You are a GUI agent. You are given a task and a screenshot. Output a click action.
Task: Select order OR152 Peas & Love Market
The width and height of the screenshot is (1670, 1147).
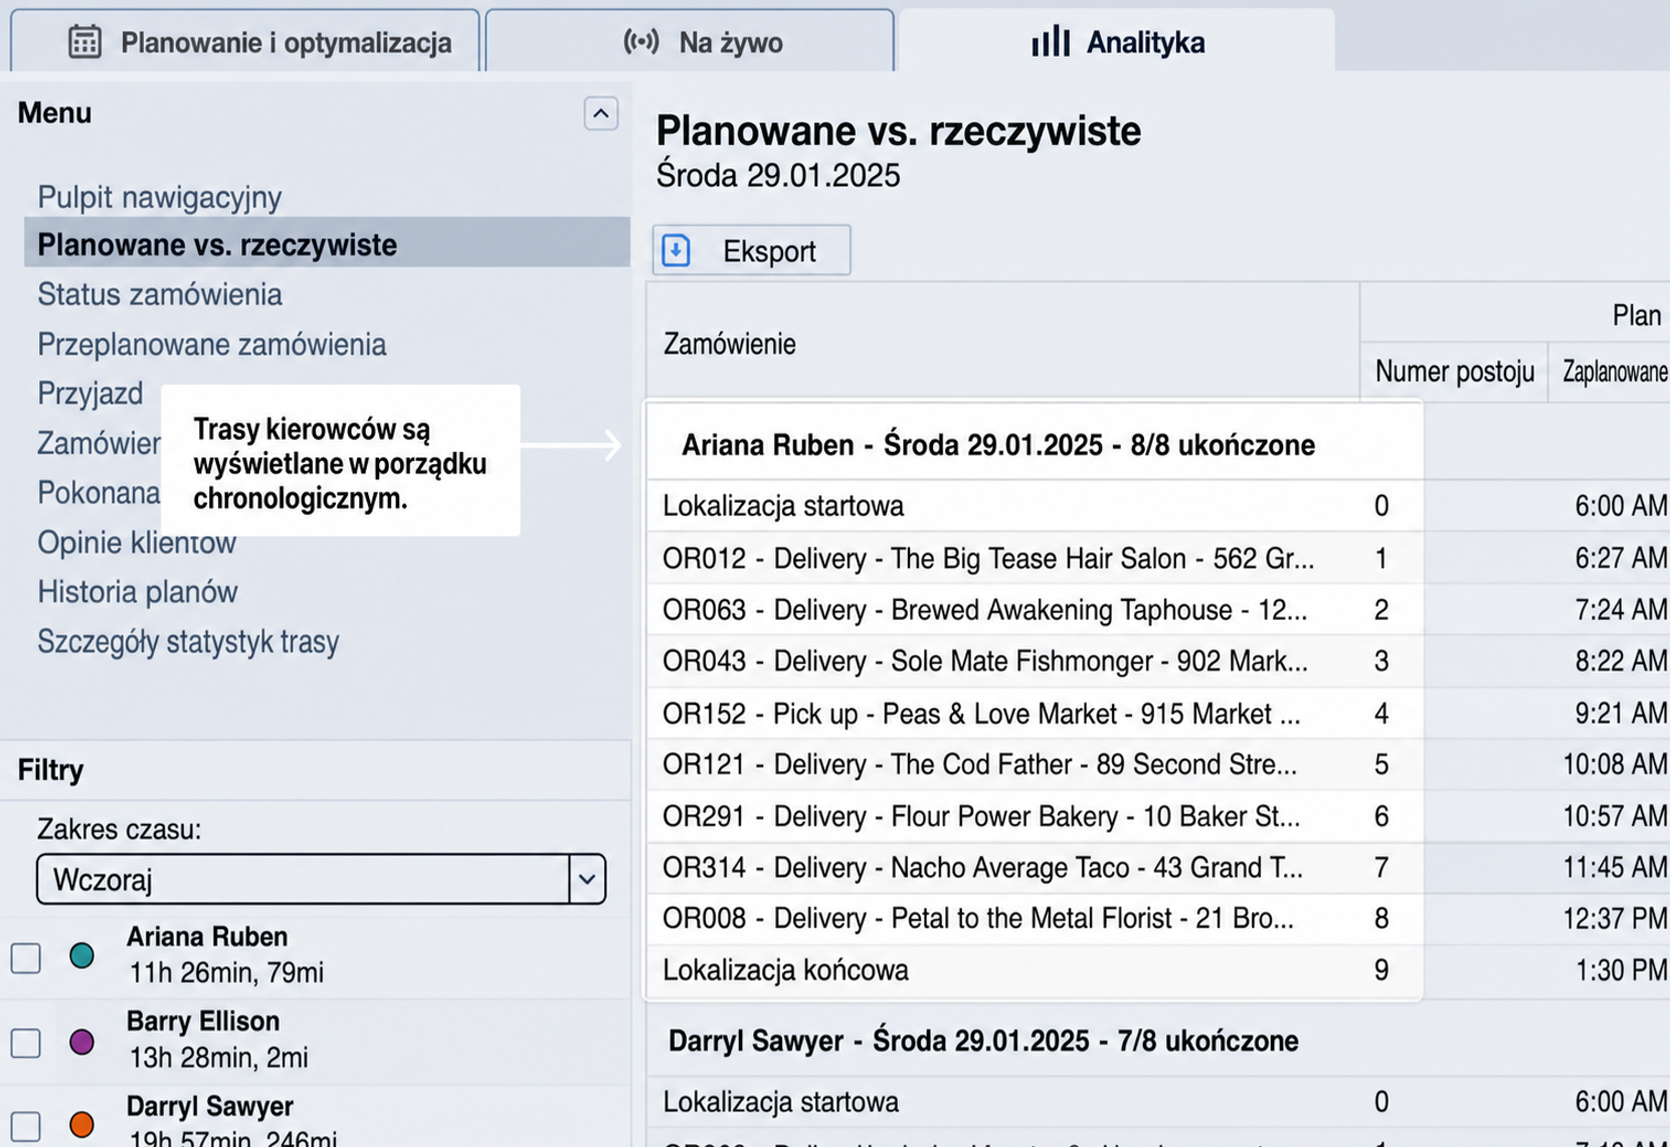point(1035,713)
